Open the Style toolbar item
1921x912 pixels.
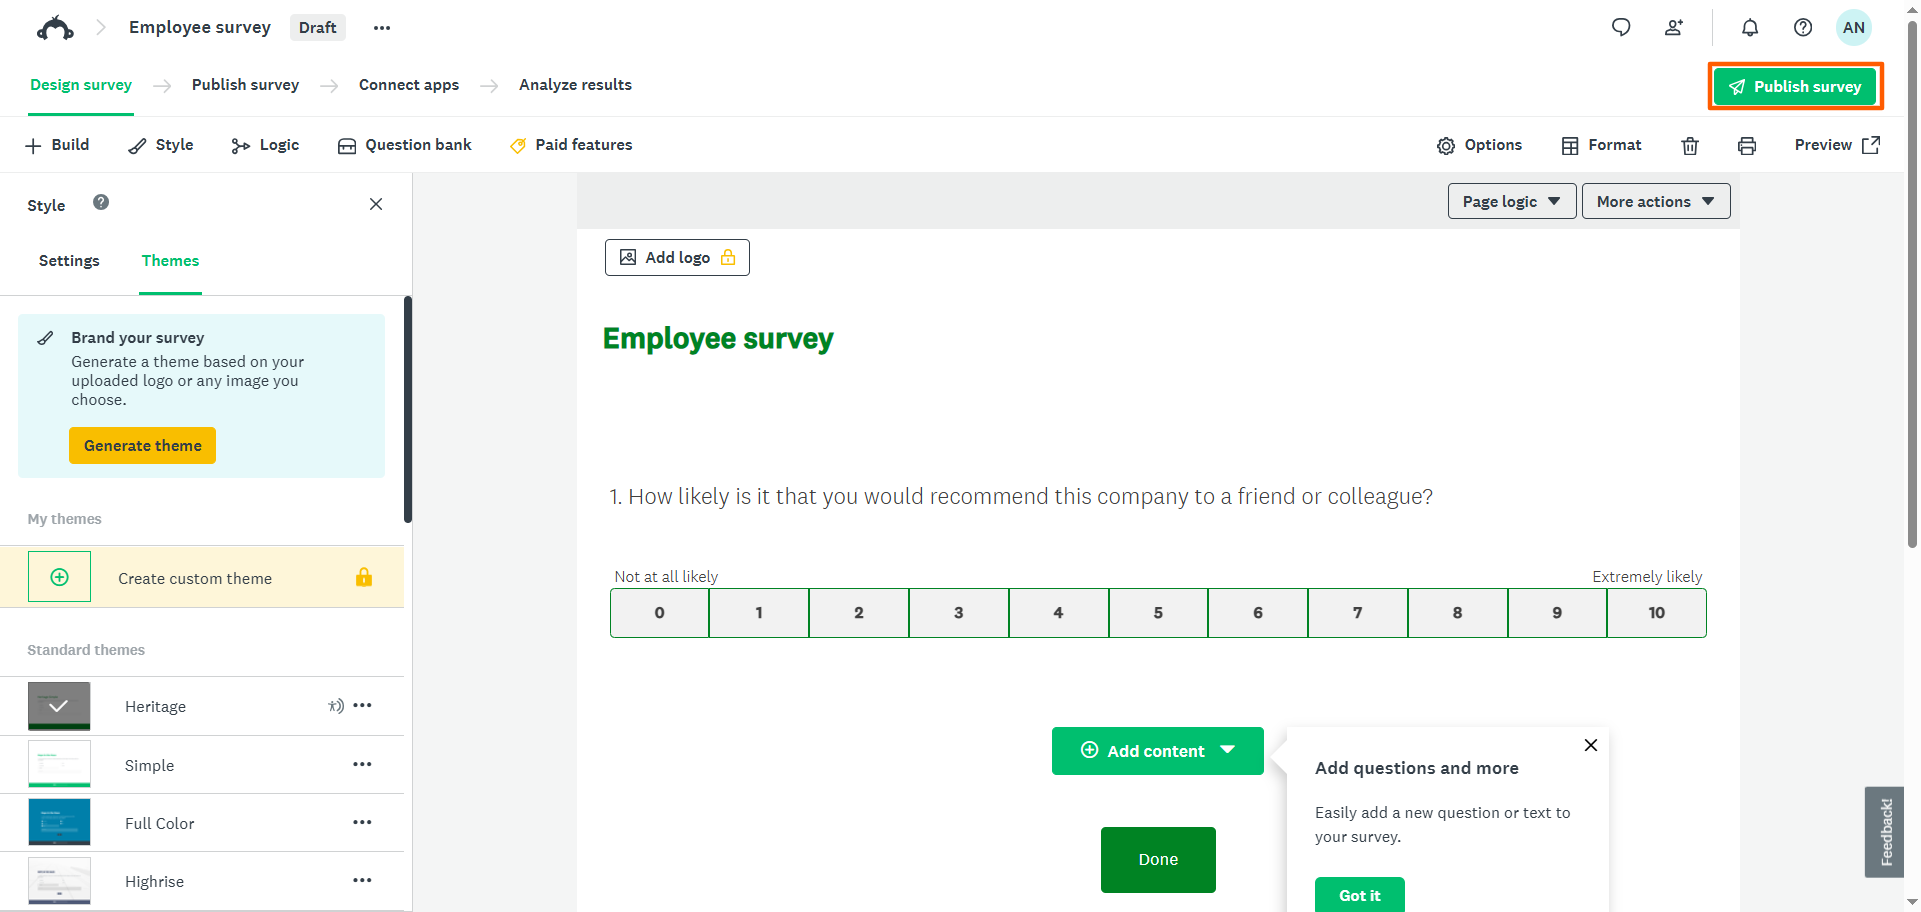pos(161,145)
